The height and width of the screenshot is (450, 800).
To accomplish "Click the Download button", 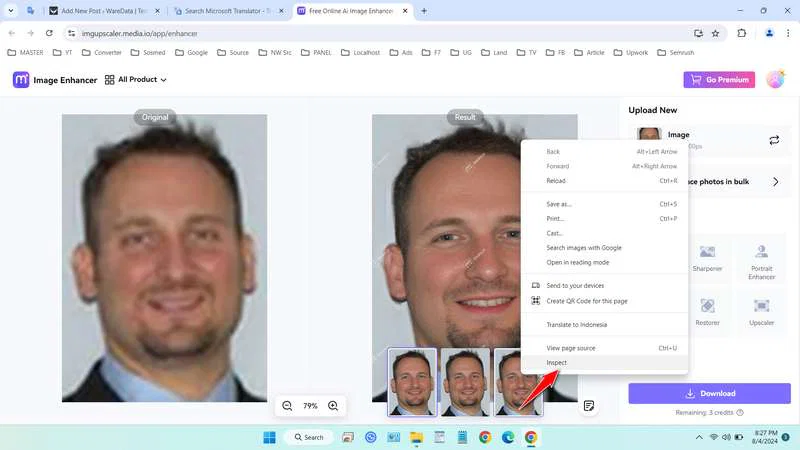I will click(709, 393).
